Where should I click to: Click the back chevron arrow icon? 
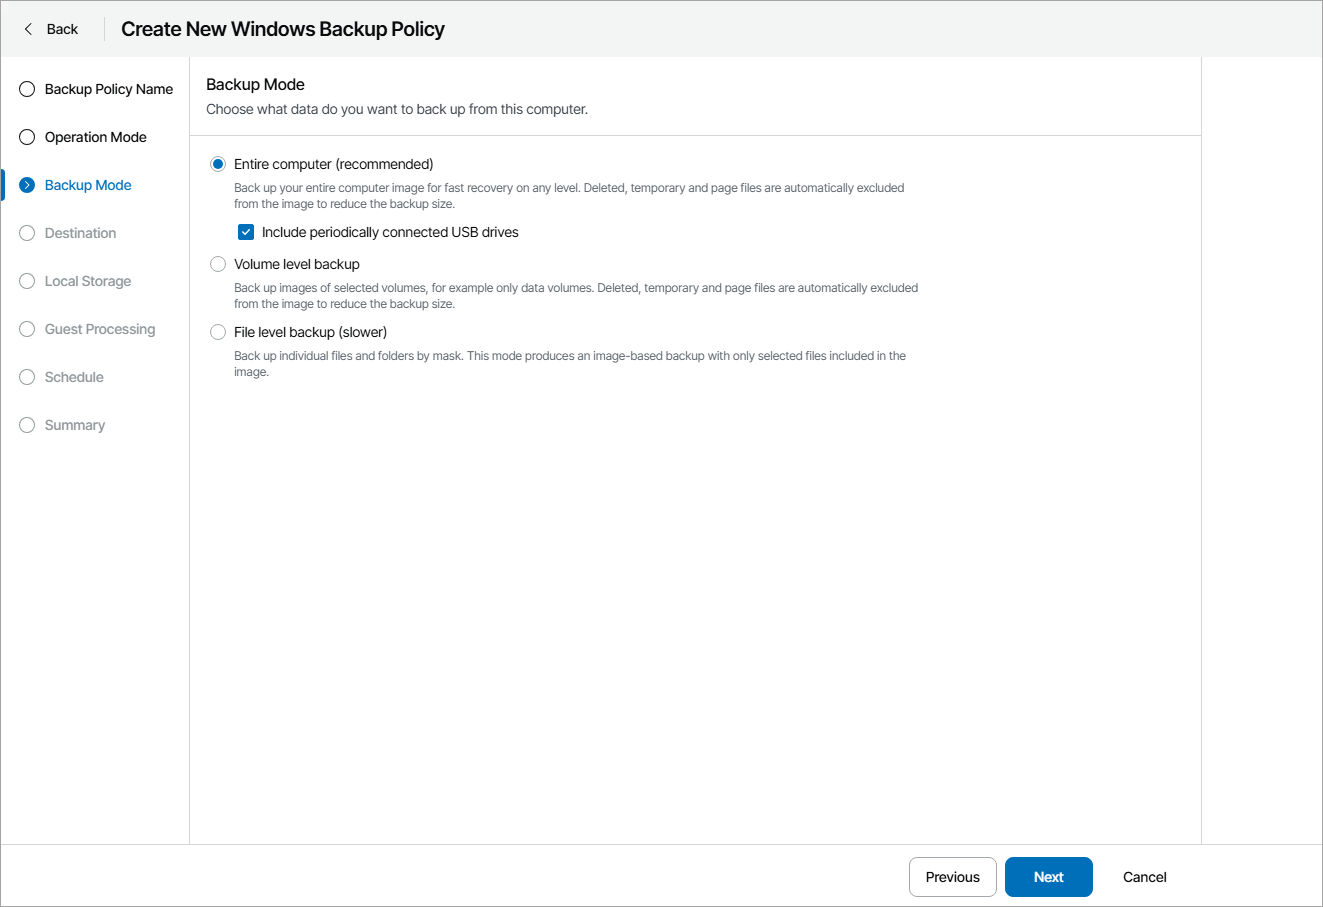click(x=28, y=29)
